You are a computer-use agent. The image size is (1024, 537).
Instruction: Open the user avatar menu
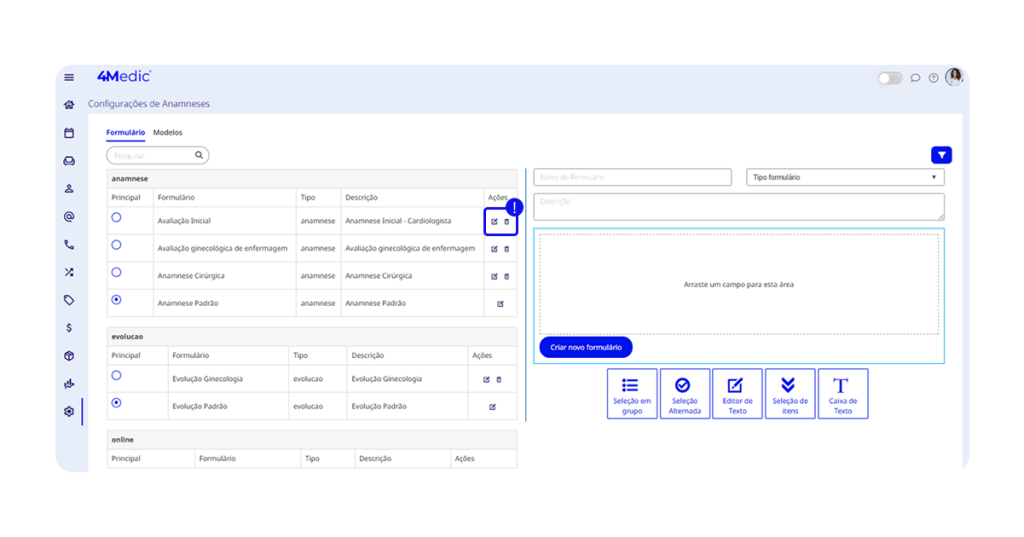coord(954,77)
